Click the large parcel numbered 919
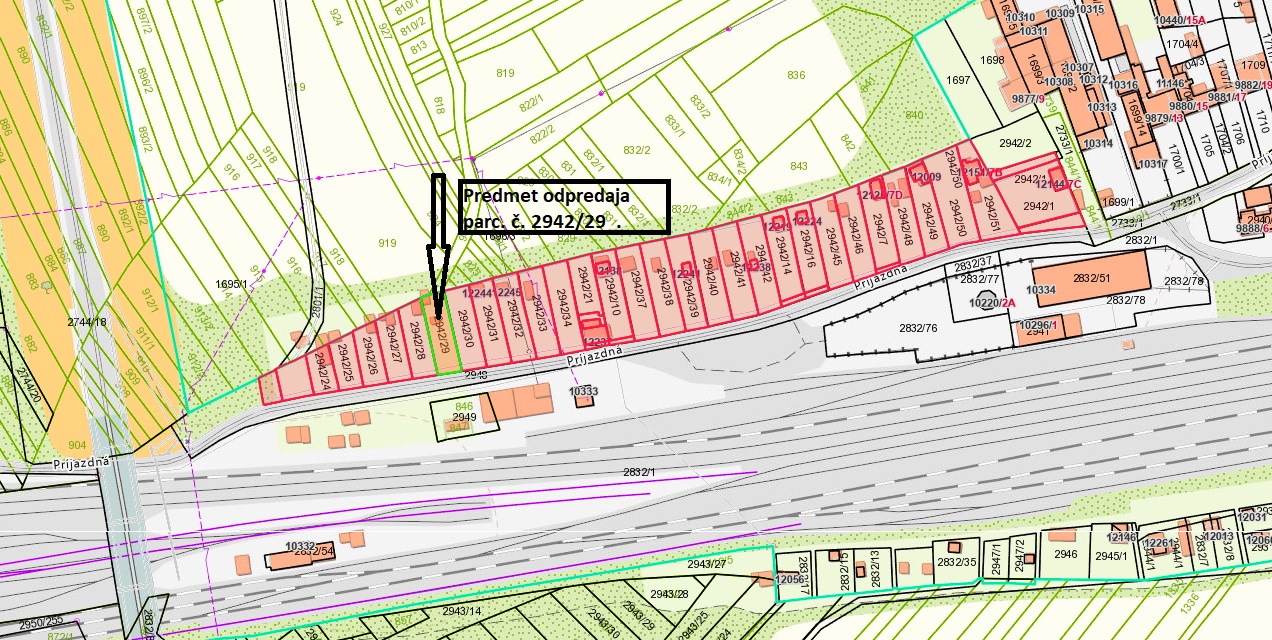 tap(388, 243)
